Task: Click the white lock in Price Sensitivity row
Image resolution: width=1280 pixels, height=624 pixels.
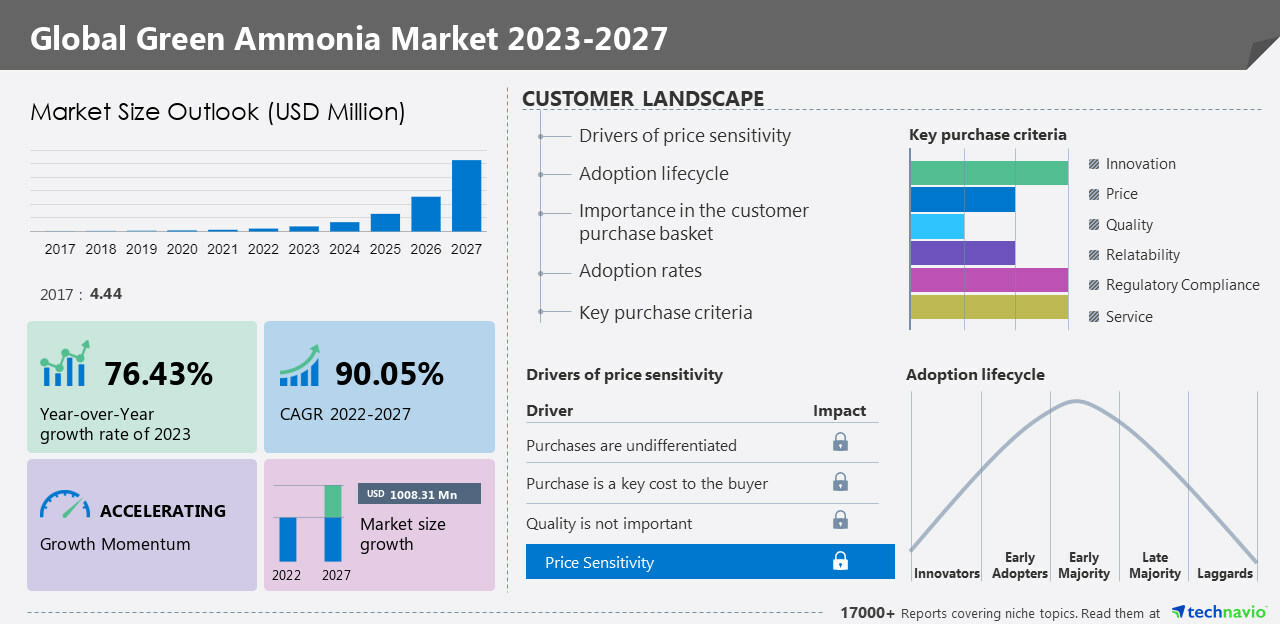Action: [x=840, y=561]
